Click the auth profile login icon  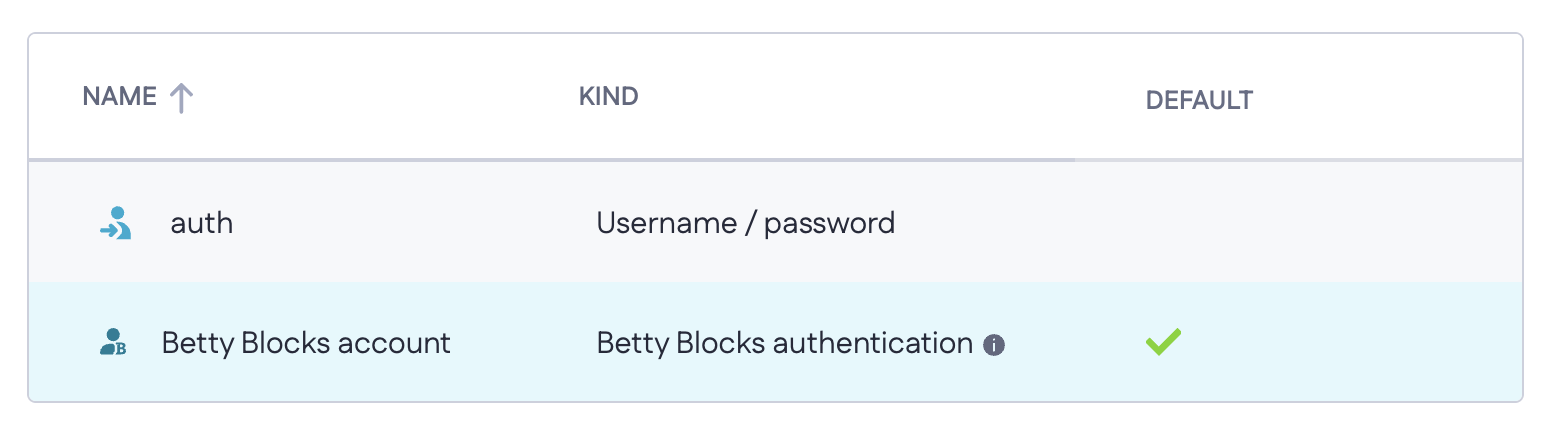(116, 222)
